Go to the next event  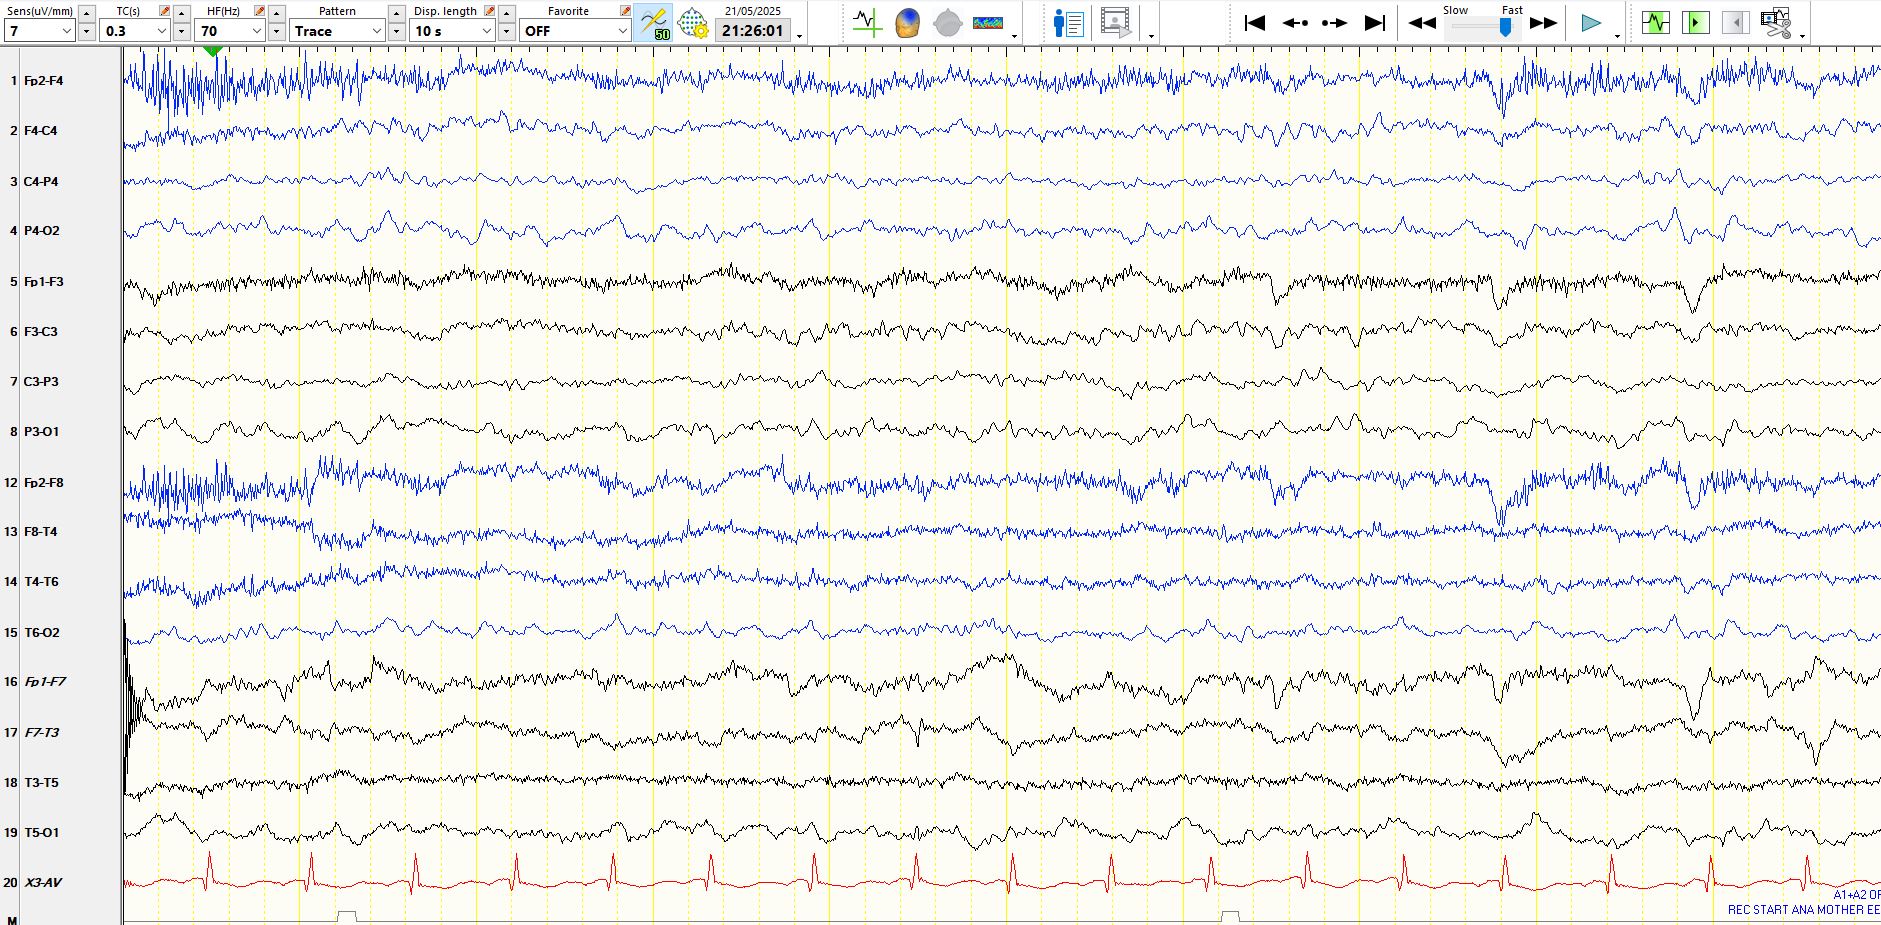pos(1334,23)
